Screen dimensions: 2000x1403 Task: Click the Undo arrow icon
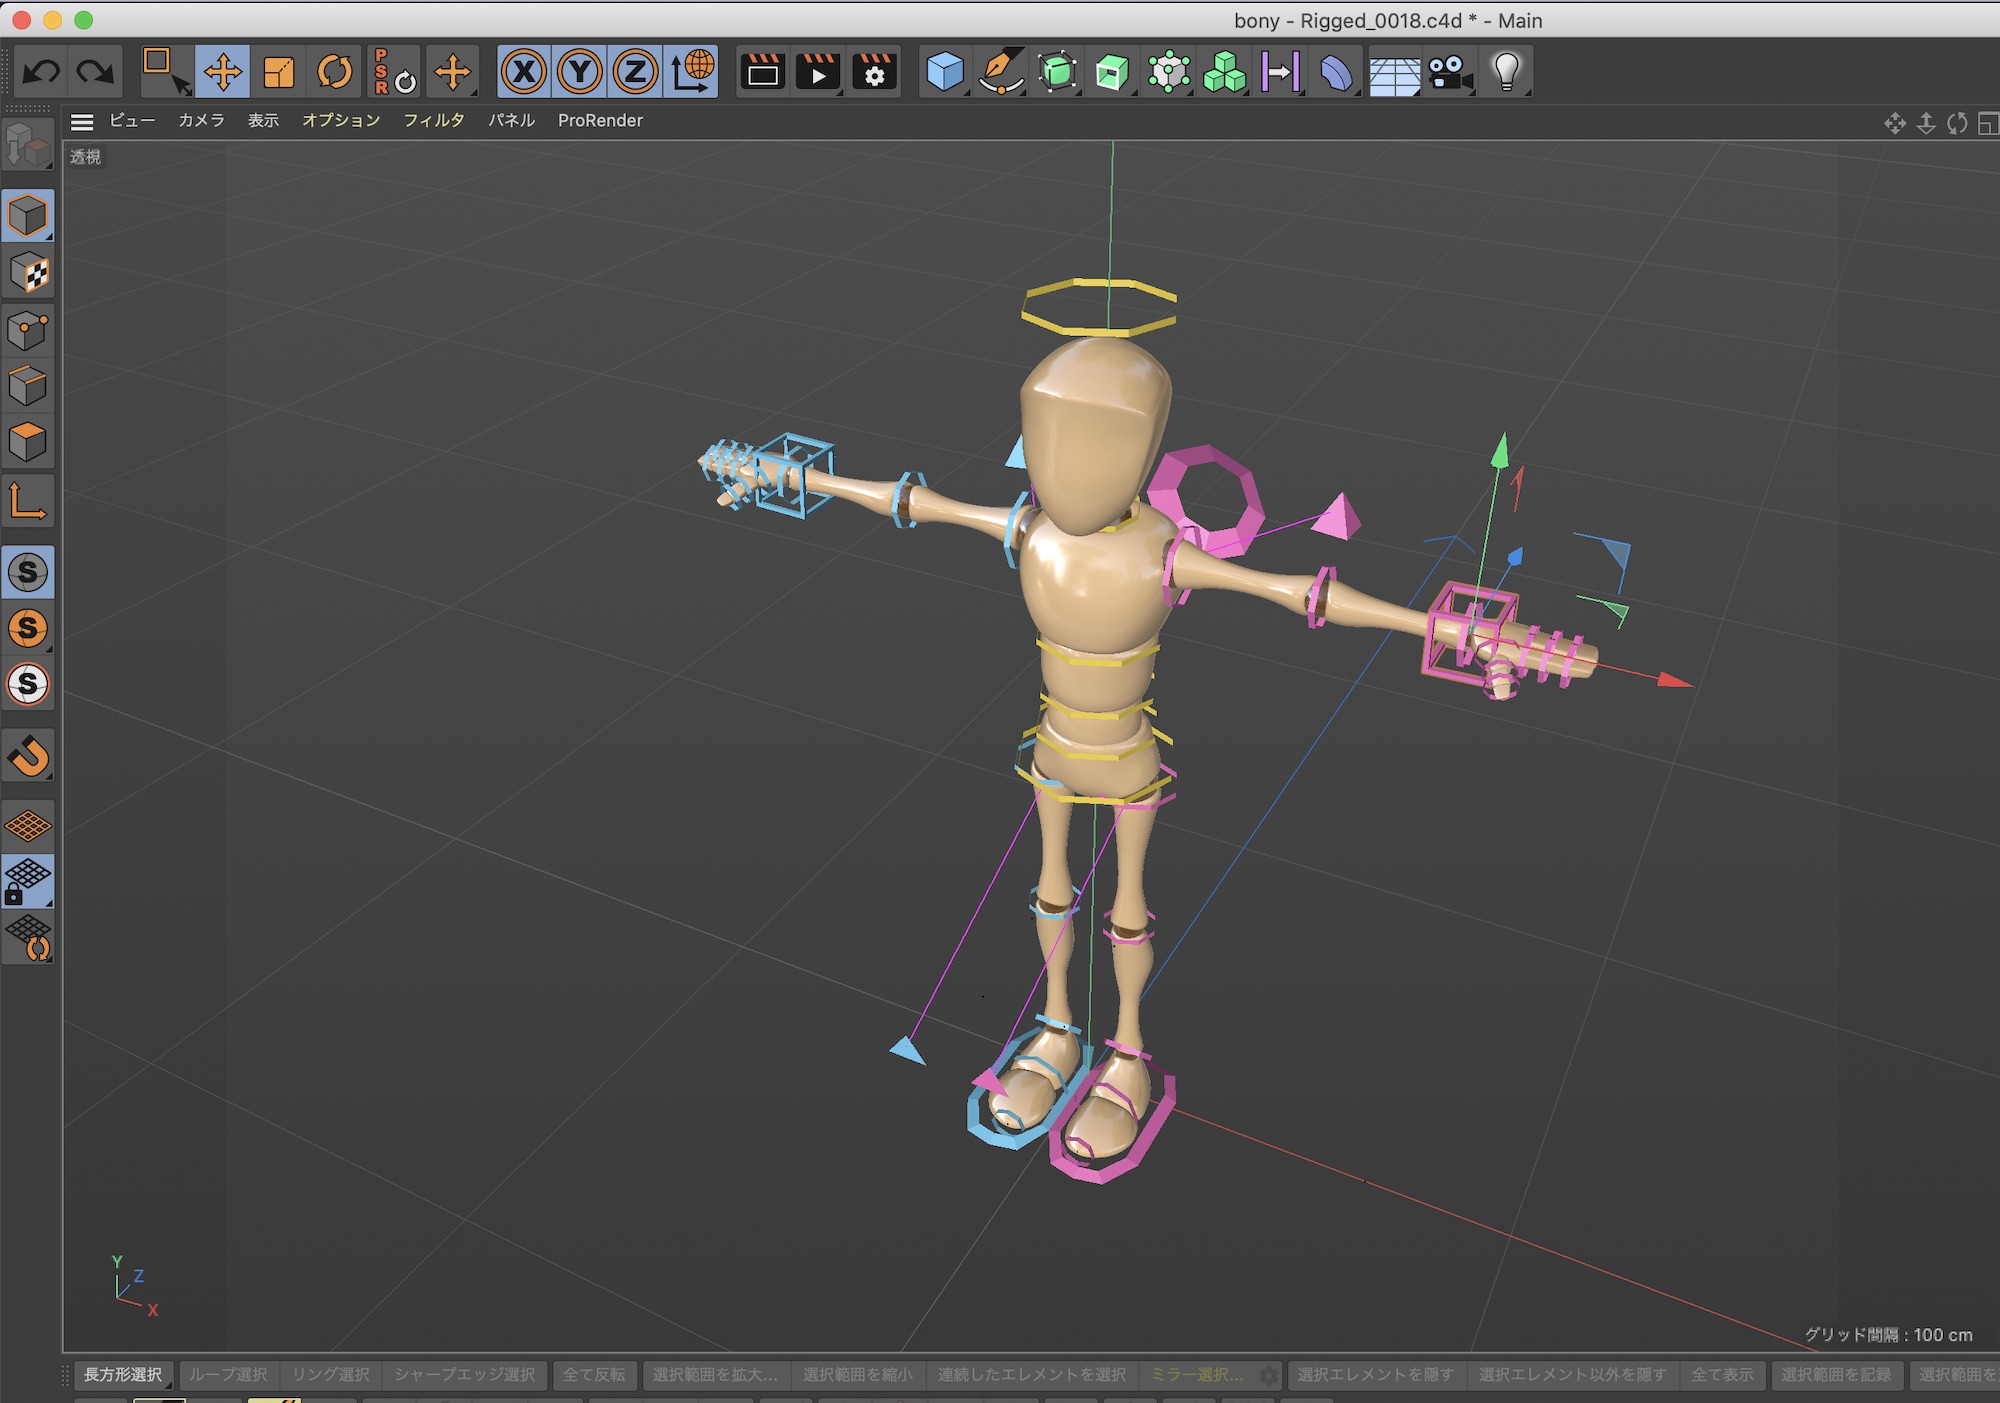point(41,72)
